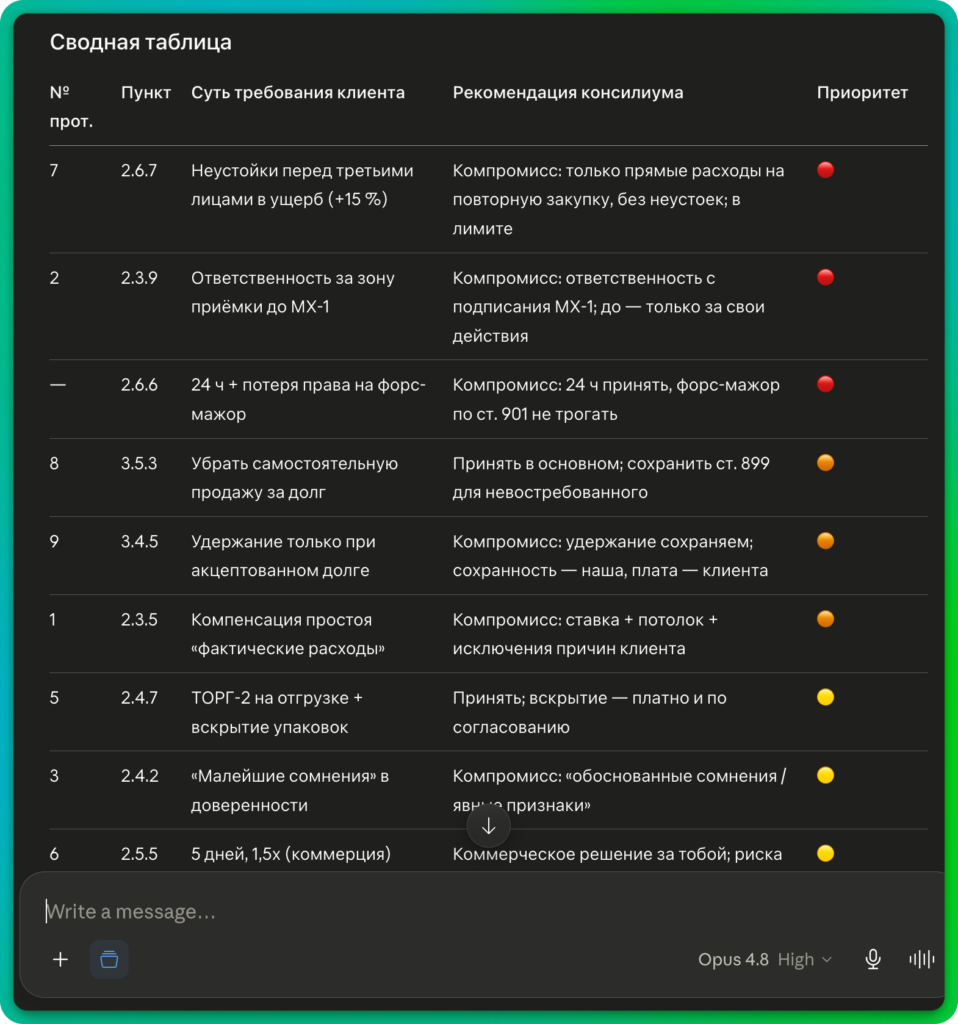Select cell Неустойки перед третьими лицами
The width and height of the screenshot is (958, 1024).
(302, 185)
